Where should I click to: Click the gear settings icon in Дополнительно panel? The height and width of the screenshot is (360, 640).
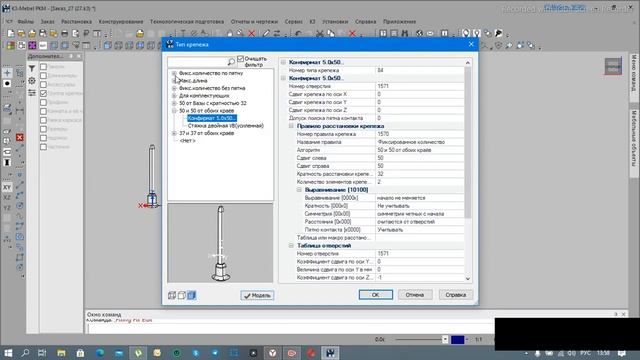32,81
